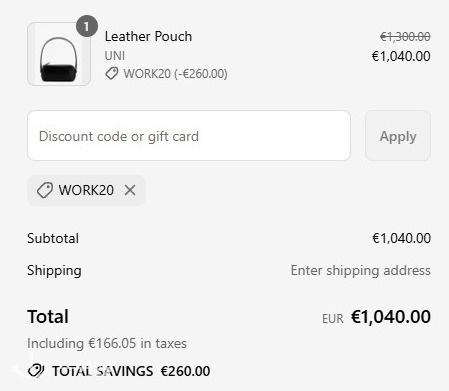Click the discounted €1,040.00 item price
This screenshot has width=449, height=391.
click(x=401, y=56)
